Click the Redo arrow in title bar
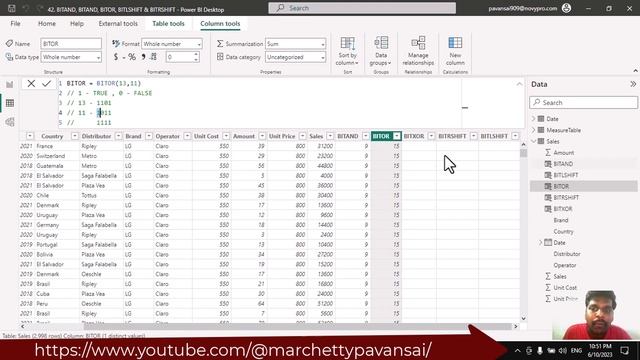Viewport: 640px width, 360px height. 40,8
